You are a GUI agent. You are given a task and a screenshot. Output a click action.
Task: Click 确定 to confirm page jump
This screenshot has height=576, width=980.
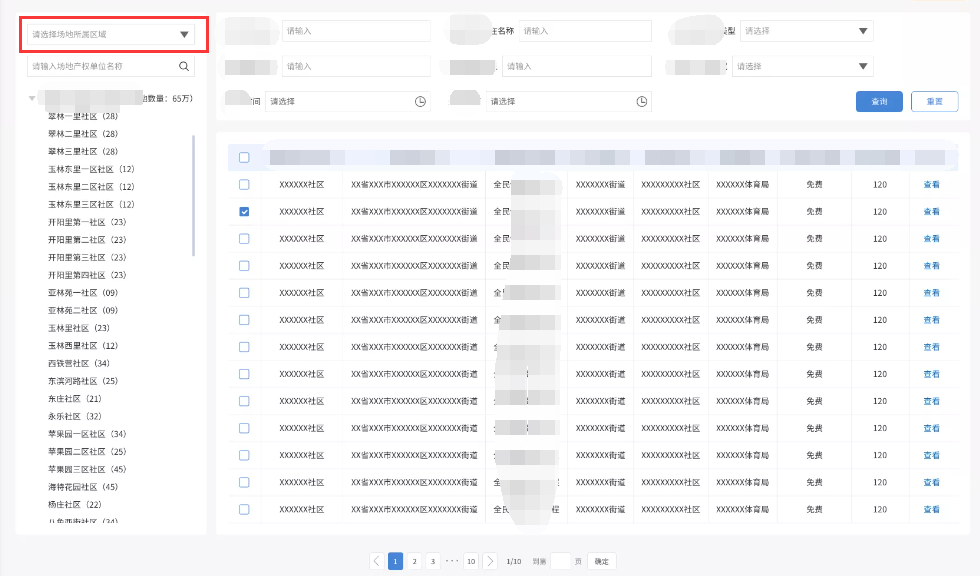click(x=602, y=561)
